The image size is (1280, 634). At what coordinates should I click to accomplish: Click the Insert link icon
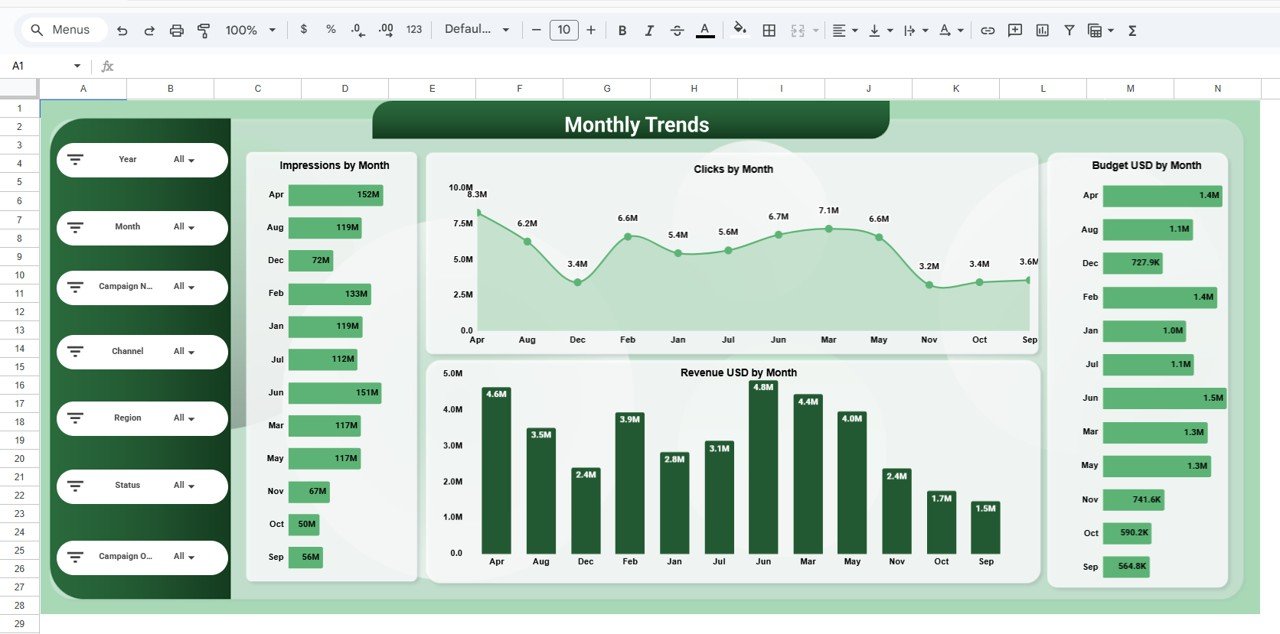pyautogui.click(x=988, y=30)
